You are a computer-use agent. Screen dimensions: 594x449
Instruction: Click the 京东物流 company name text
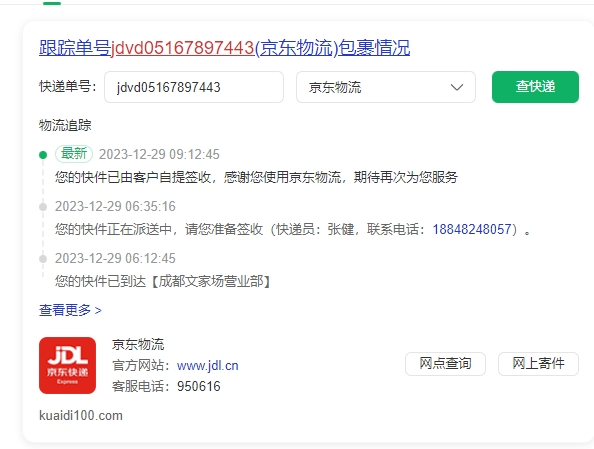click(138, 344)
